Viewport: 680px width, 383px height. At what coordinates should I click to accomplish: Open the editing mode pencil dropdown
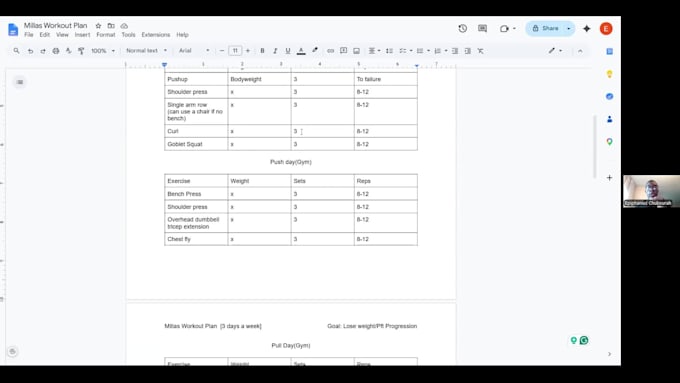(x=555, y=51)
